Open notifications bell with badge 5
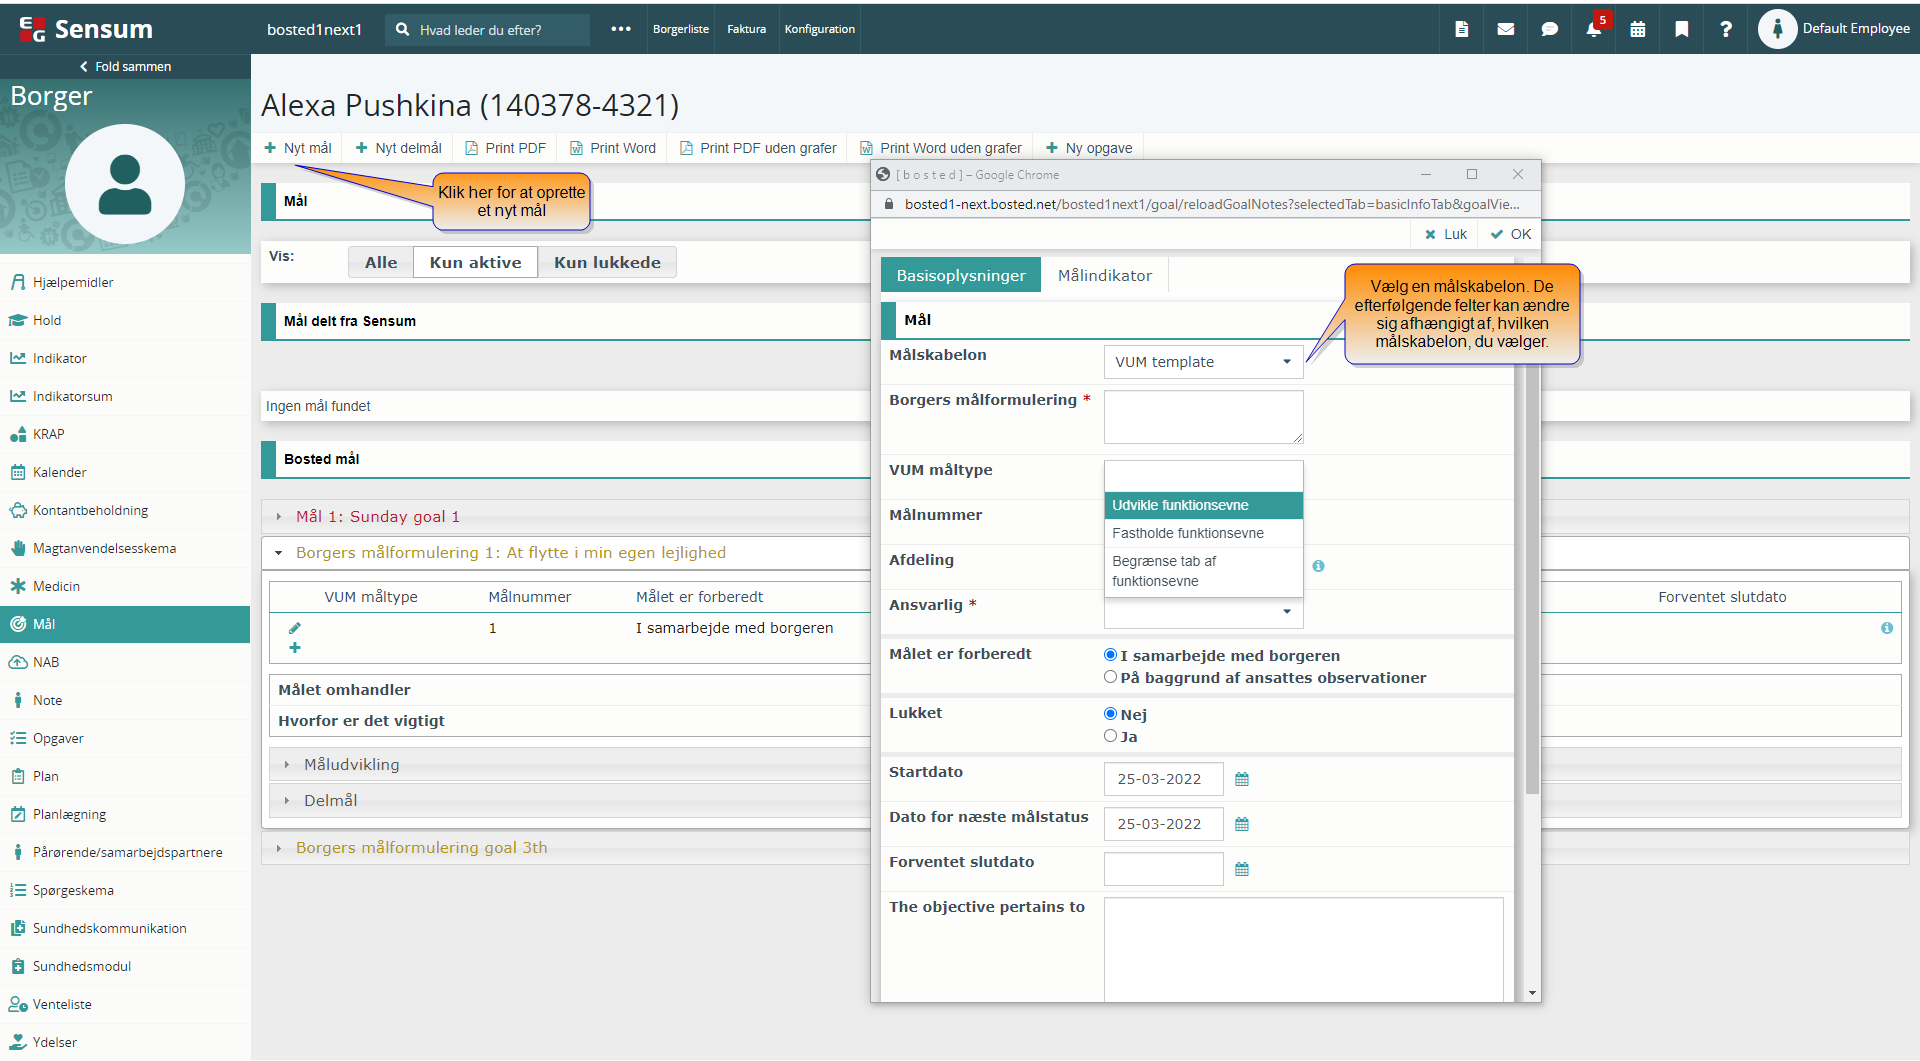This screenshot has height=1061, width=1920. (1594, 29)
